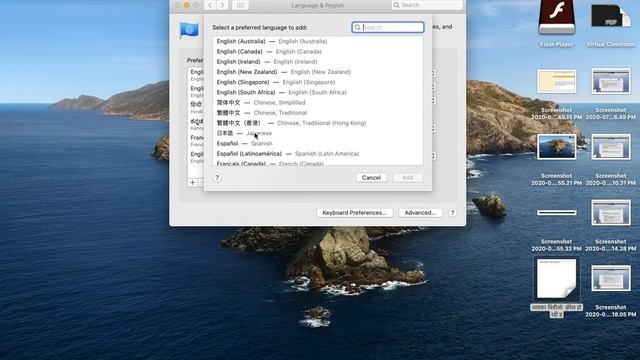The height and width of the screenshot is (360, 640).
Task: Select Español — Spanish row
Action: coord(318,143)
